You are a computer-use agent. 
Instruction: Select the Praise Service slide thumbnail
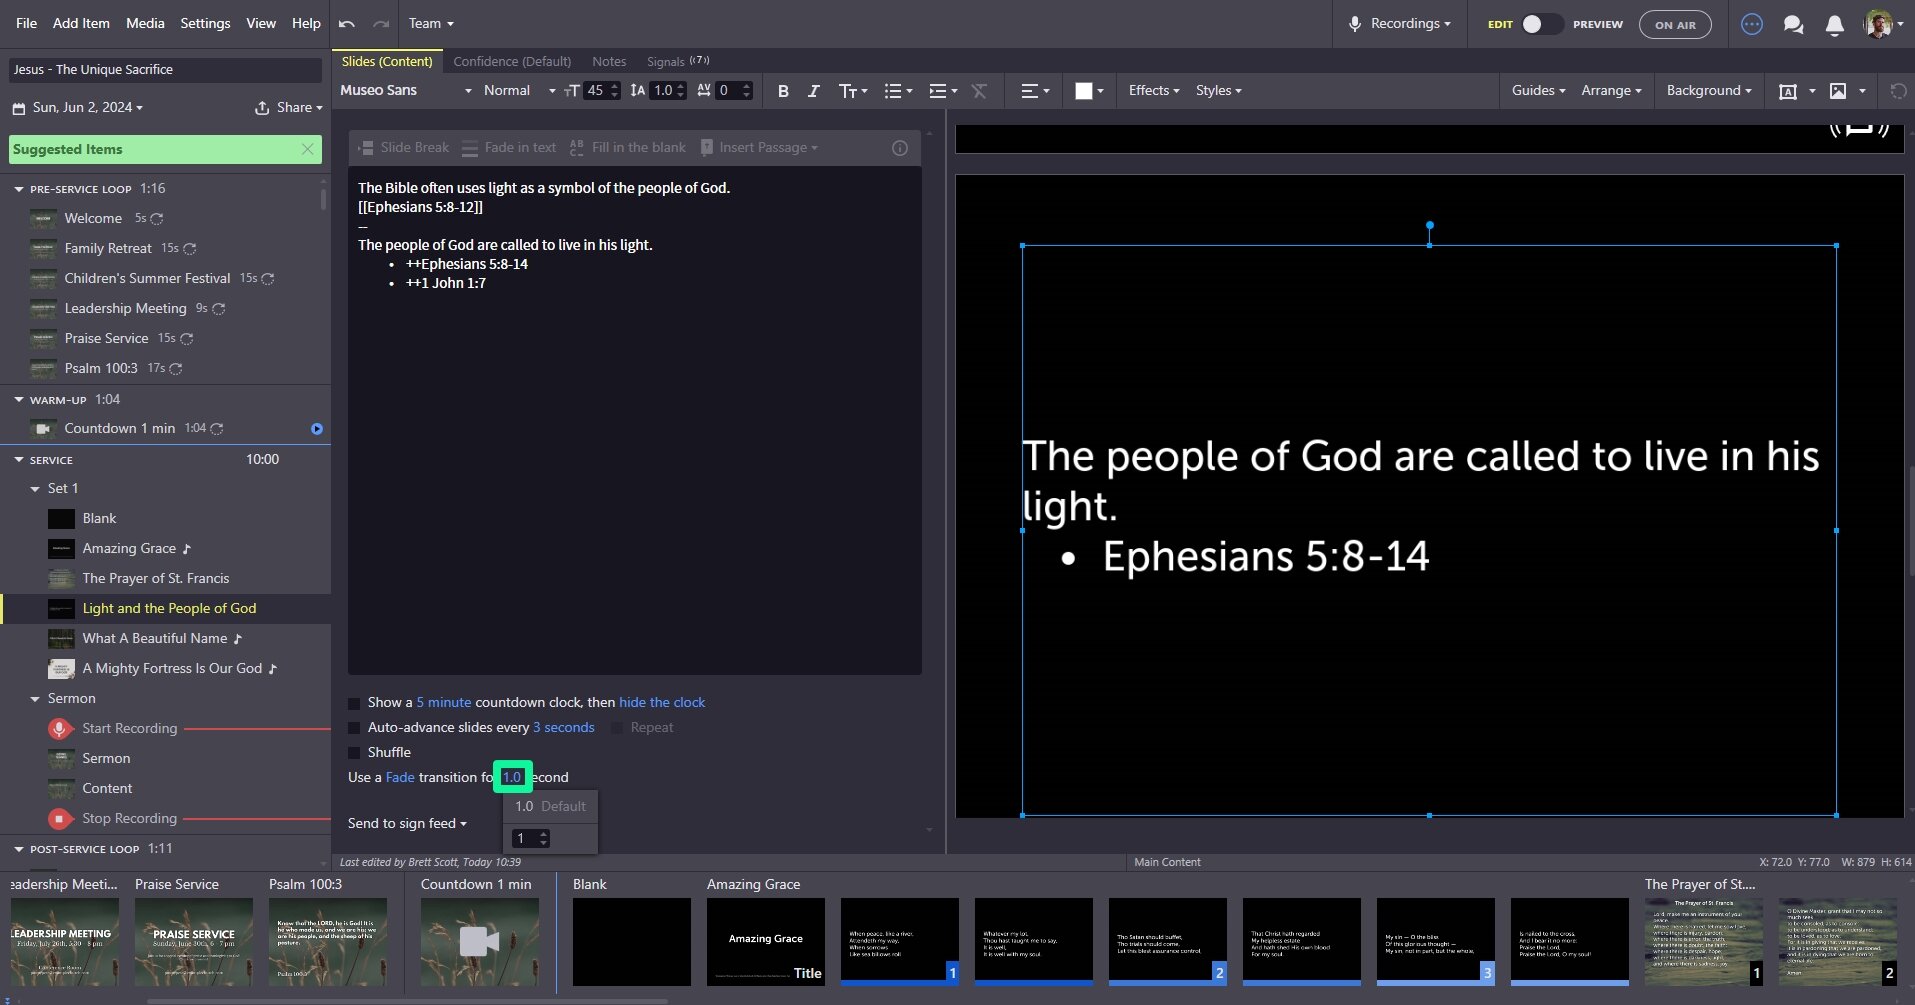point(194,942)
